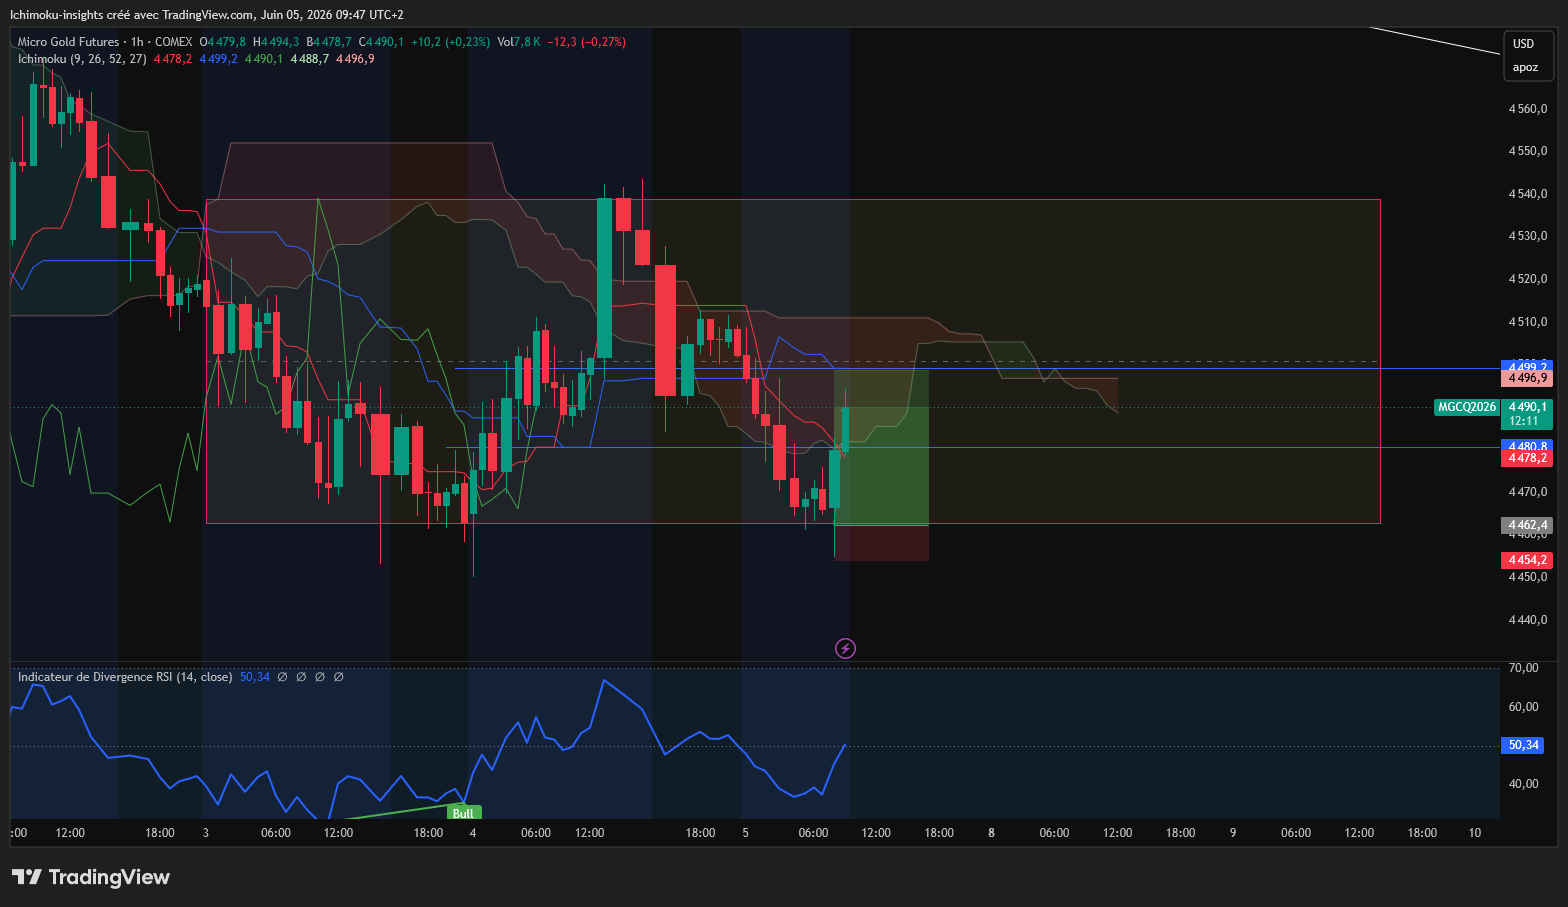Click the blue RSI legend value 50,34

[x=255, y=677]
